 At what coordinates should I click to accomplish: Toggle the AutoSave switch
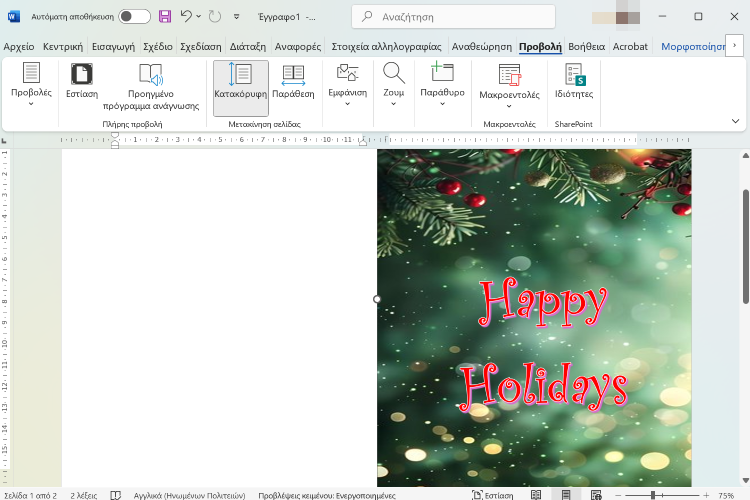[x=134, y=17]
